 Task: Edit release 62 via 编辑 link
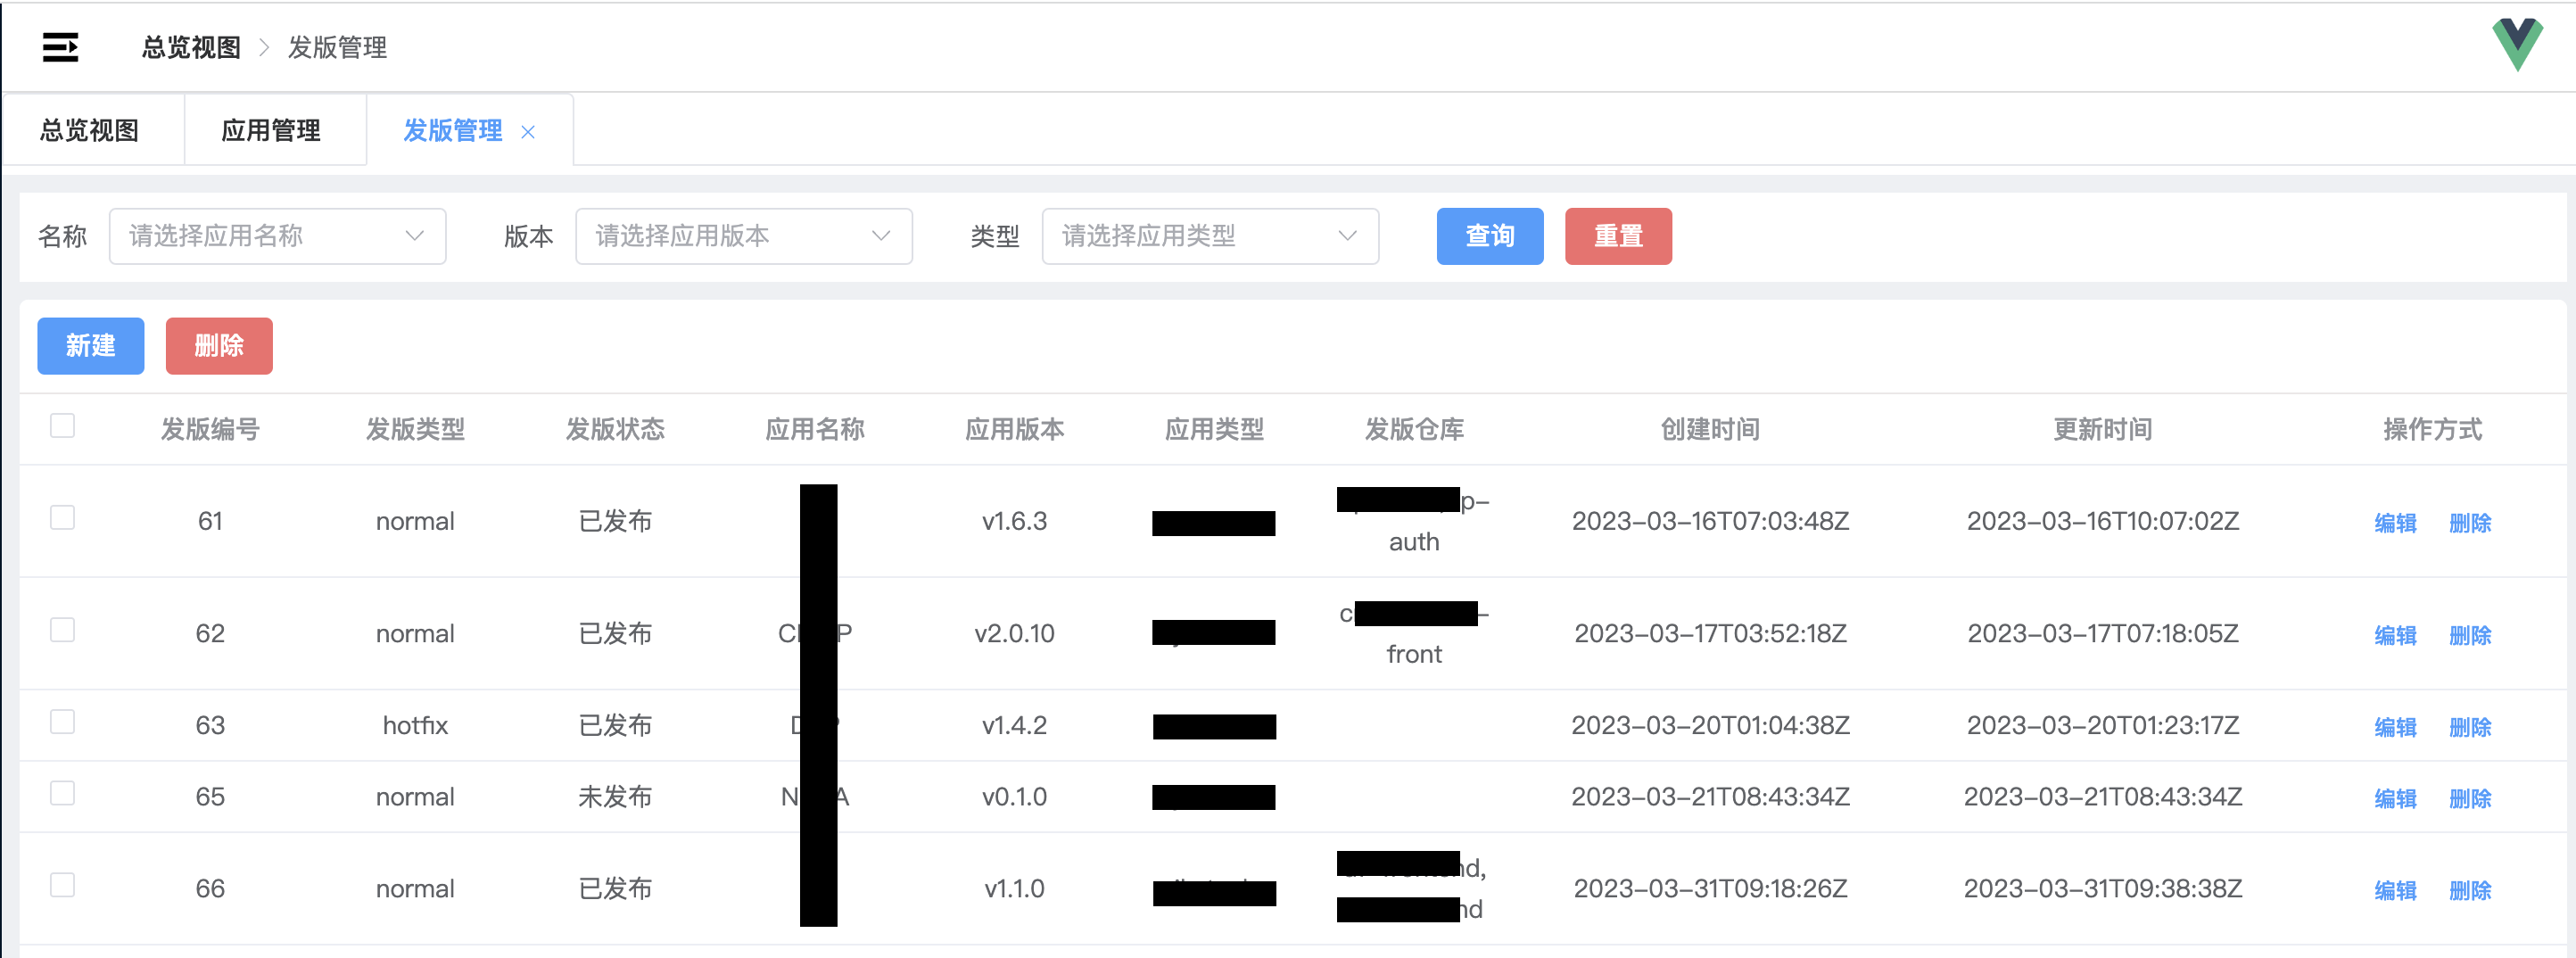2395,634
